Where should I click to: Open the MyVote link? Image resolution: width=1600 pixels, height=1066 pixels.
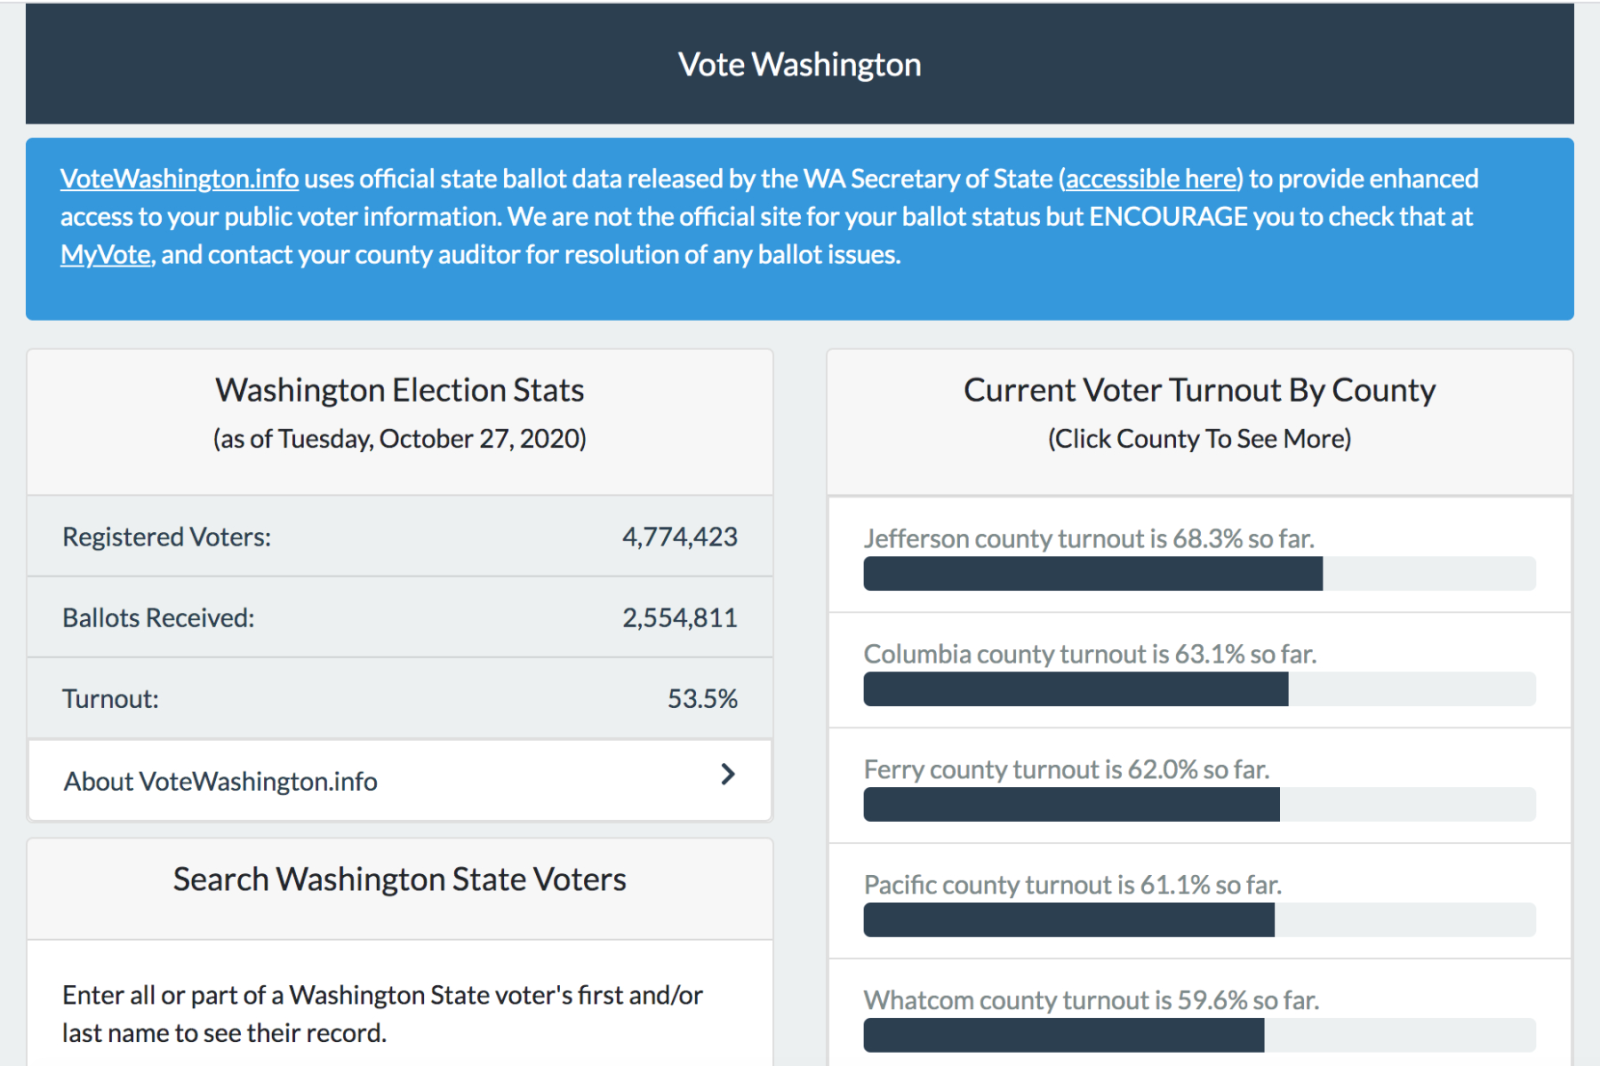106,255
